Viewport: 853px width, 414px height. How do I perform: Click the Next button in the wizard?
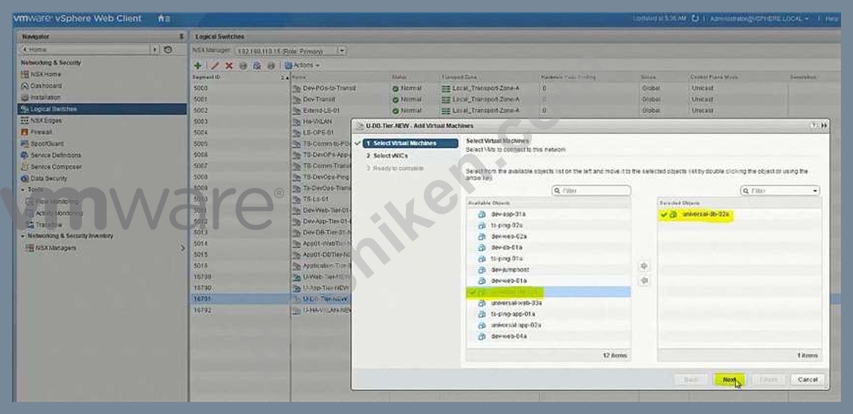pyautogui.click(x=729, y=380)
